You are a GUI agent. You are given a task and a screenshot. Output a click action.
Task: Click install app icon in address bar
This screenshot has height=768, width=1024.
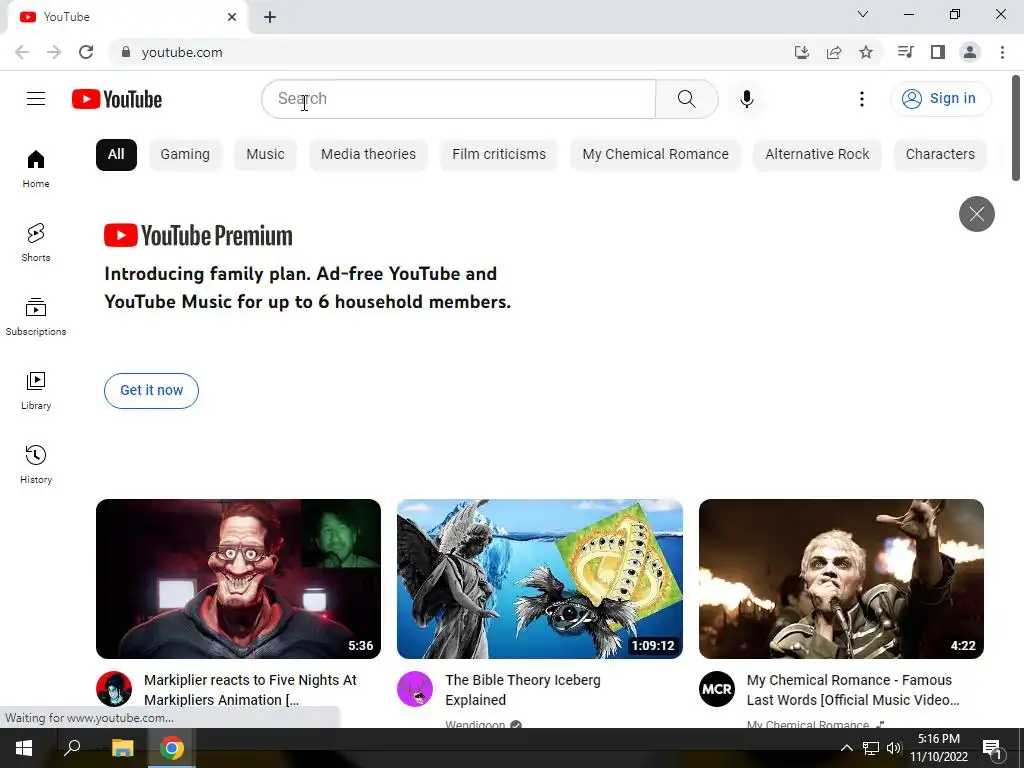click(802, 52)
